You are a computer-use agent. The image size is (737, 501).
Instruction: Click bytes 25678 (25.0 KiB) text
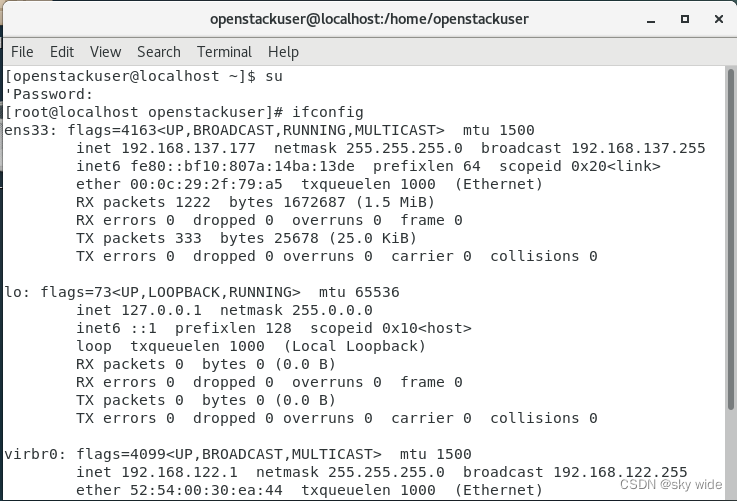pyautogui.click(x=318, y=238)
